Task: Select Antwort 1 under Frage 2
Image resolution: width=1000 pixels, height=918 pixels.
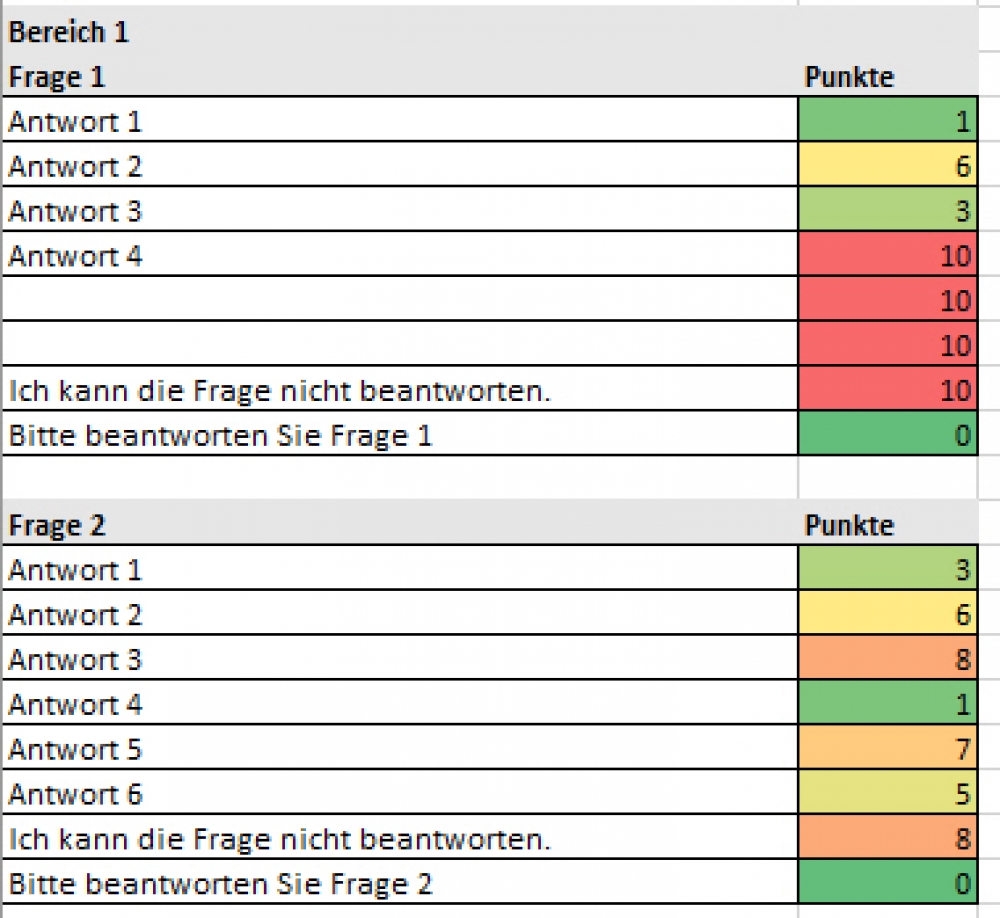Action: 400,568
